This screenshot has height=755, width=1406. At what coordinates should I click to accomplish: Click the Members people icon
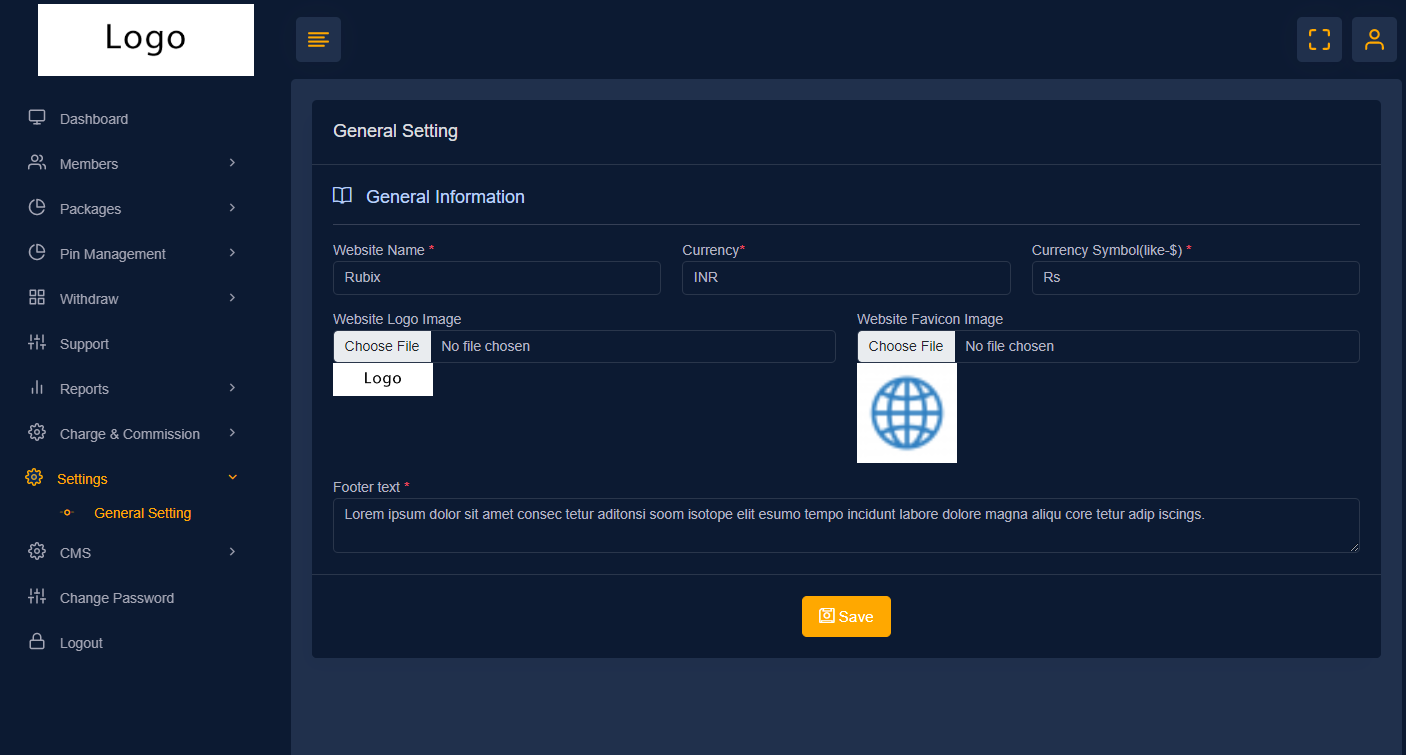pos(37,162)
